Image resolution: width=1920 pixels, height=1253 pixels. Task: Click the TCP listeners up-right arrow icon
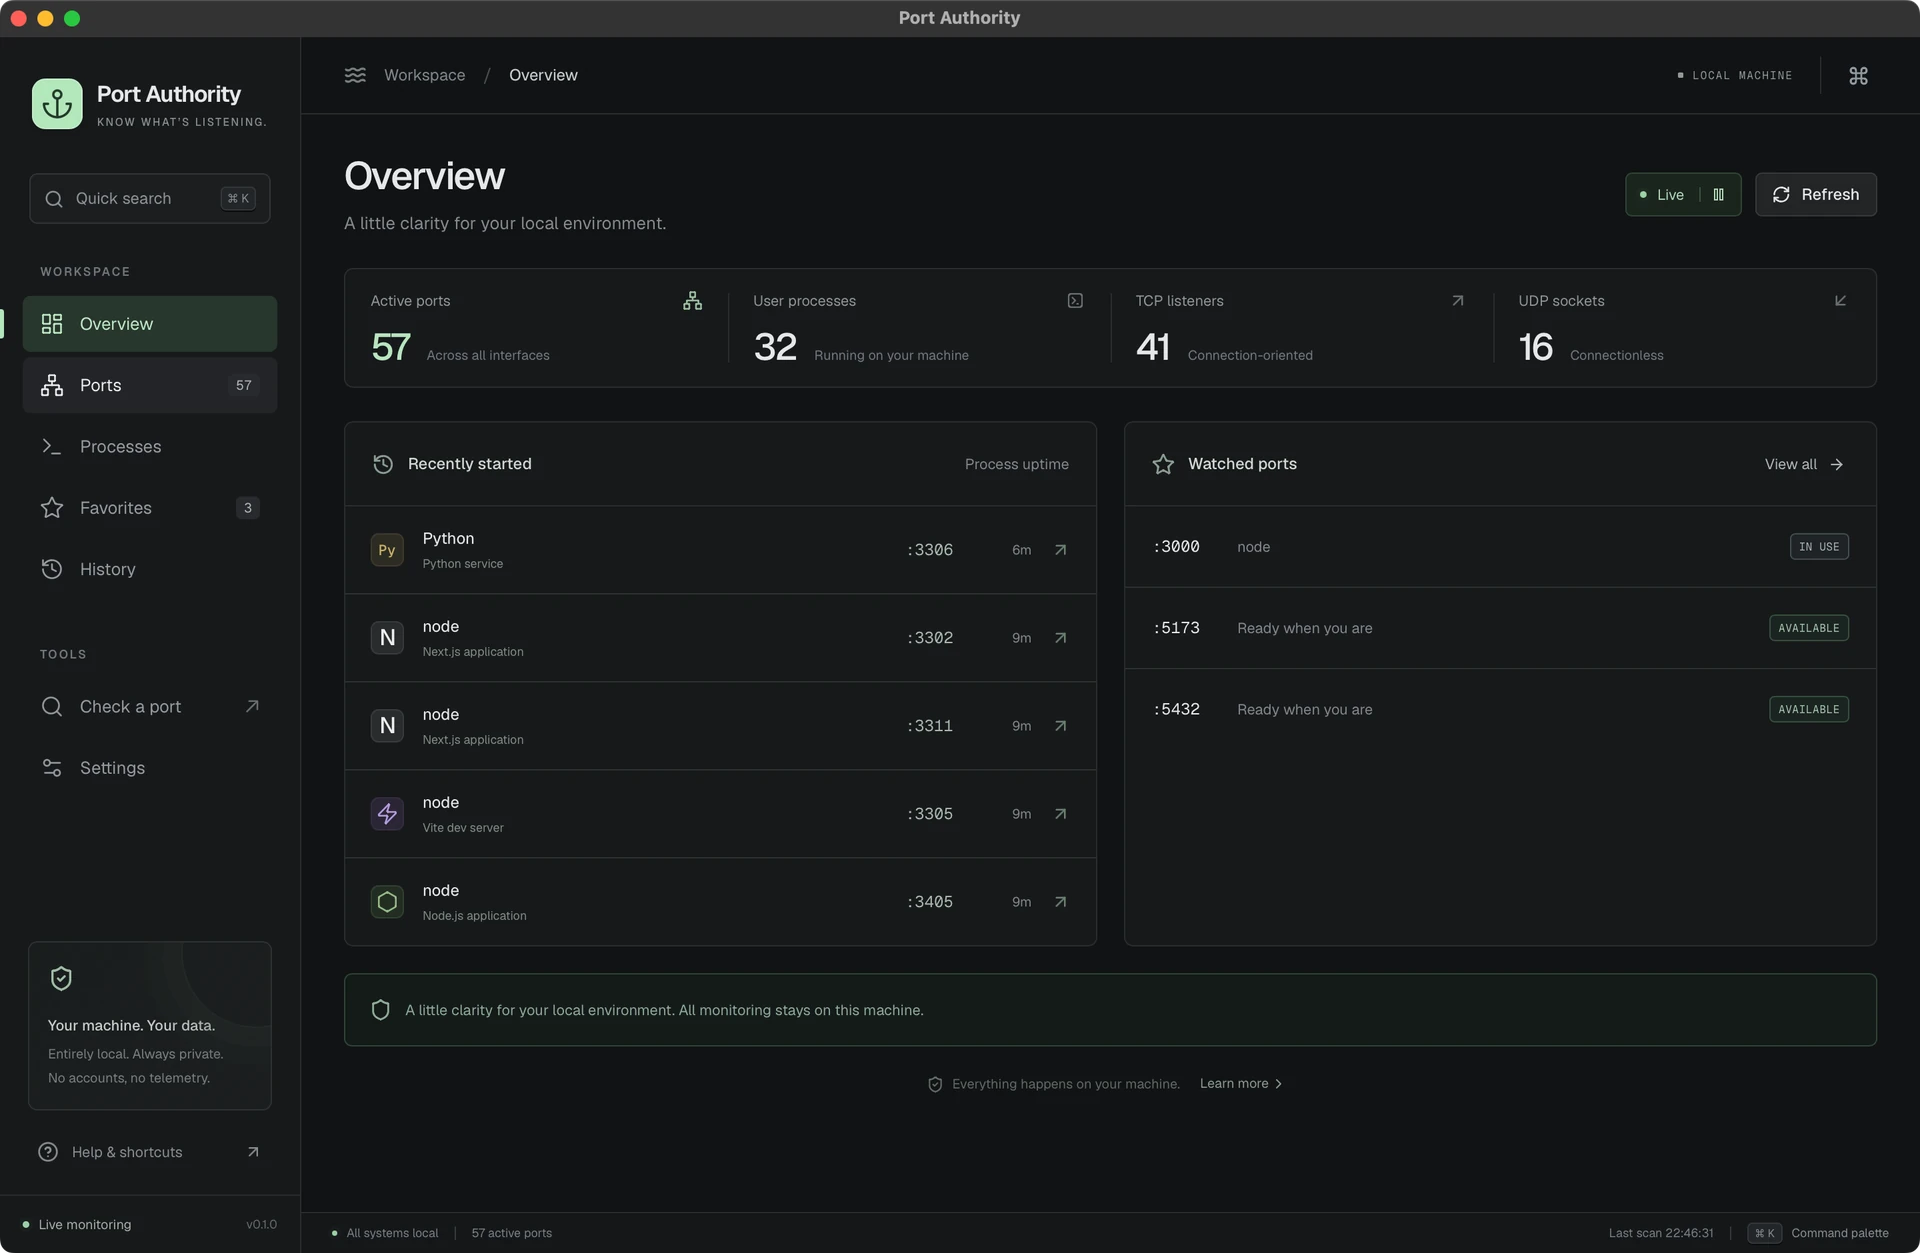(x=1457, y=301)
